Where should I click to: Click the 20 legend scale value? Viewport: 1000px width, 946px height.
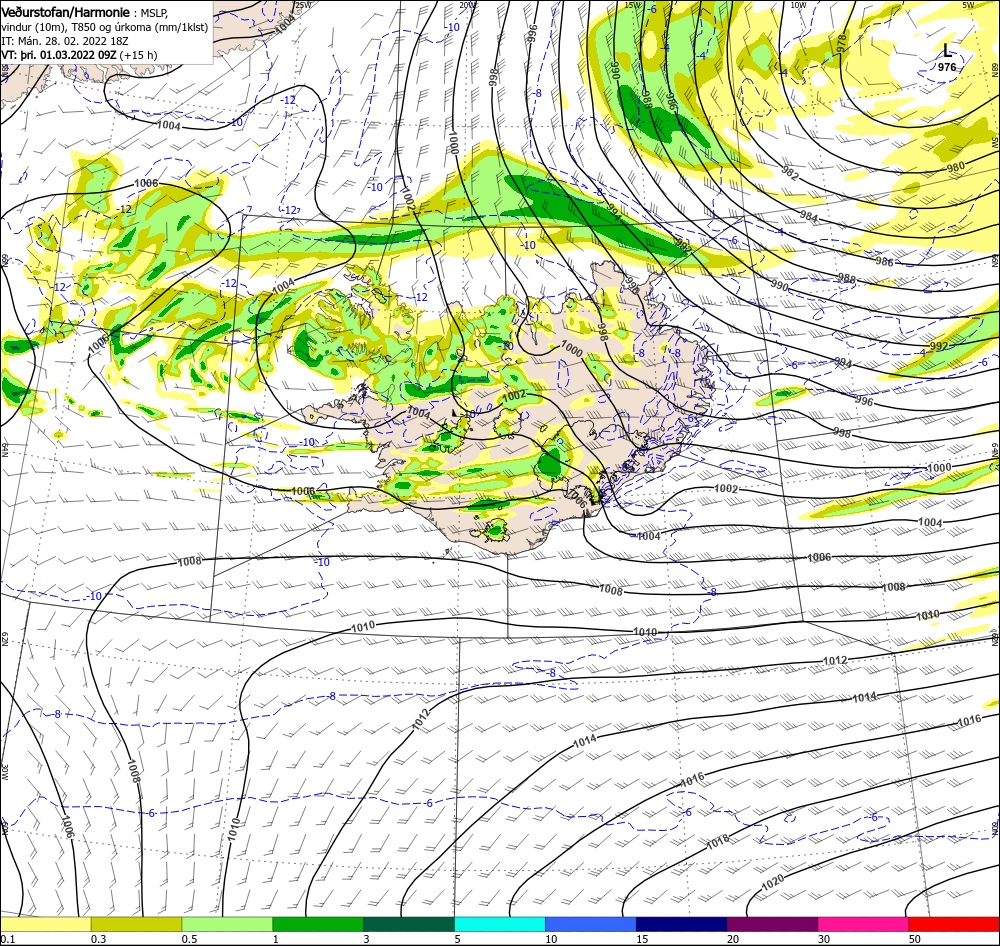coord(733,939)
